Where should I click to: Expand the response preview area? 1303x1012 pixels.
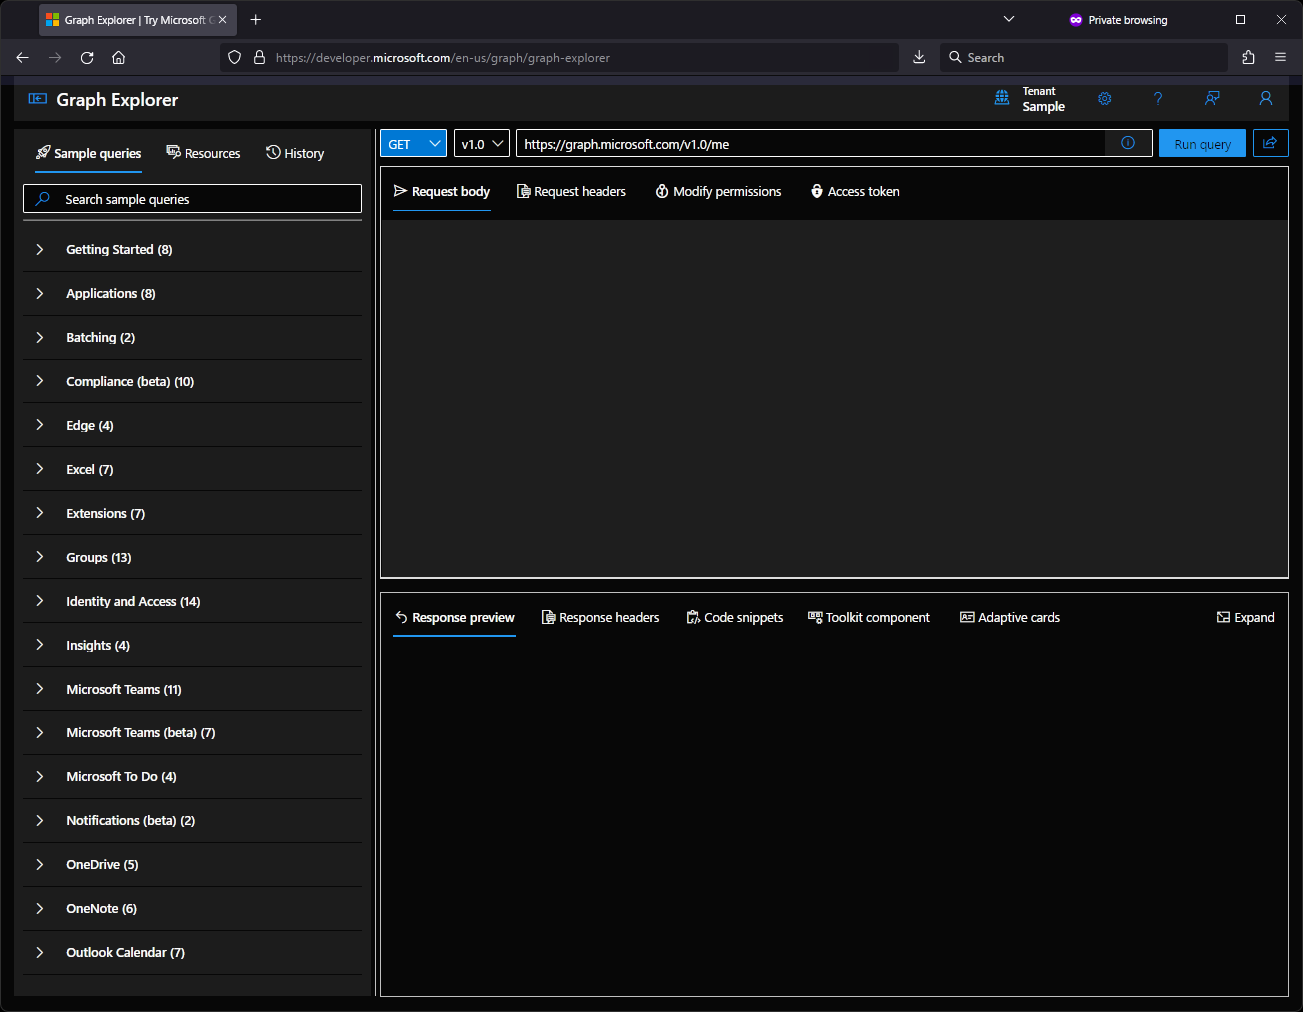tap(1245, 617)
